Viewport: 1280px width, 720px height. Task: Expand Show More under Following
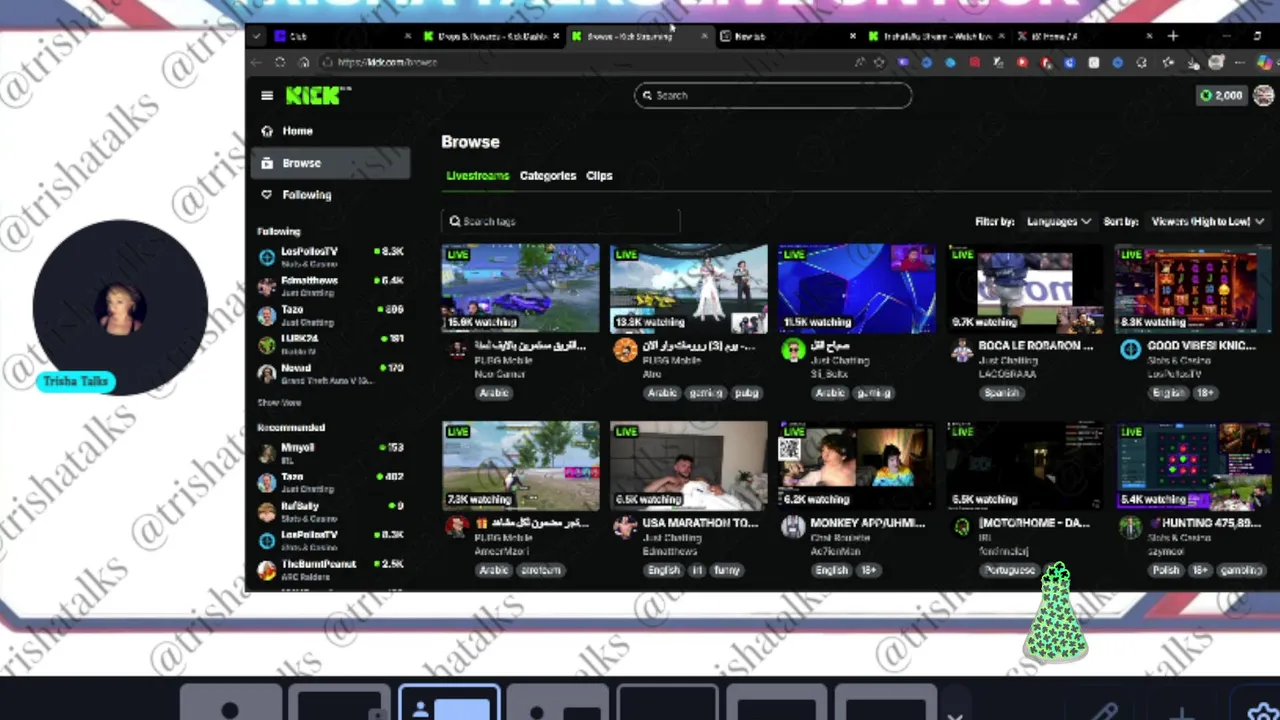279,403
